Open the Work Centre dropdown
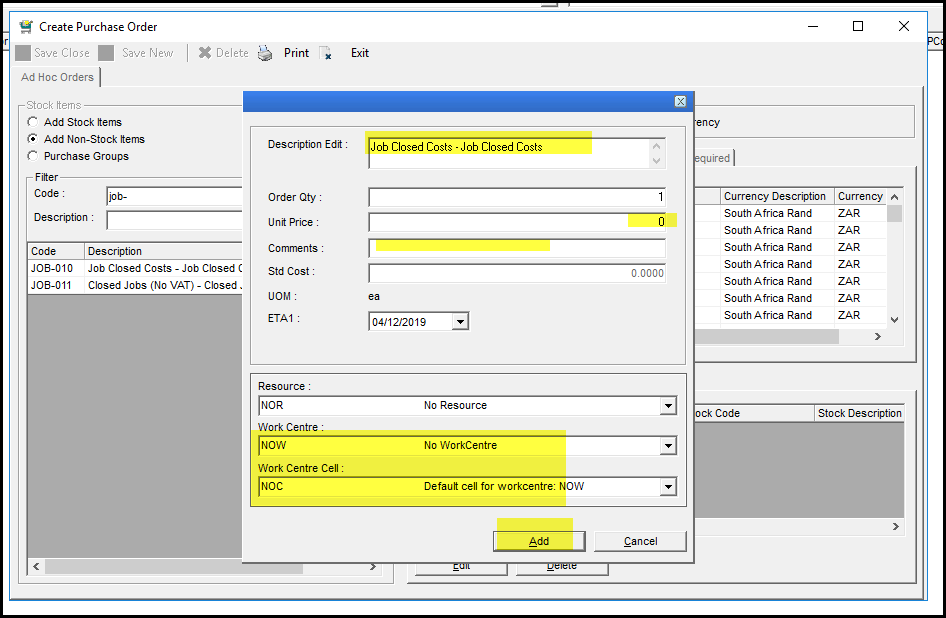The height and width of the screenshot is (618, 946). point(668,446)
